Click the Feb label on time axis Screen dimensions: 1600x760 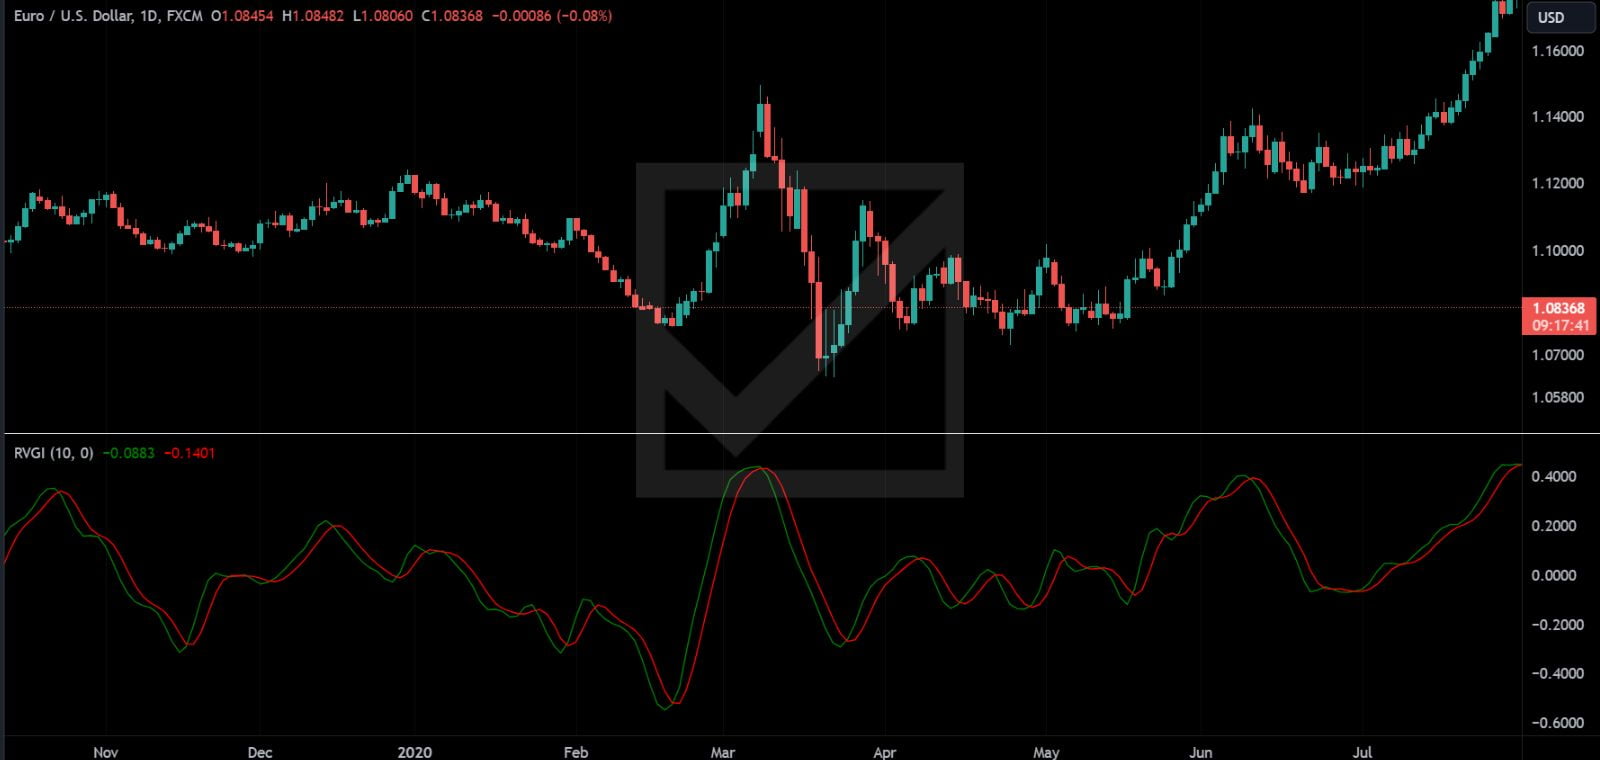coord(576,752)
